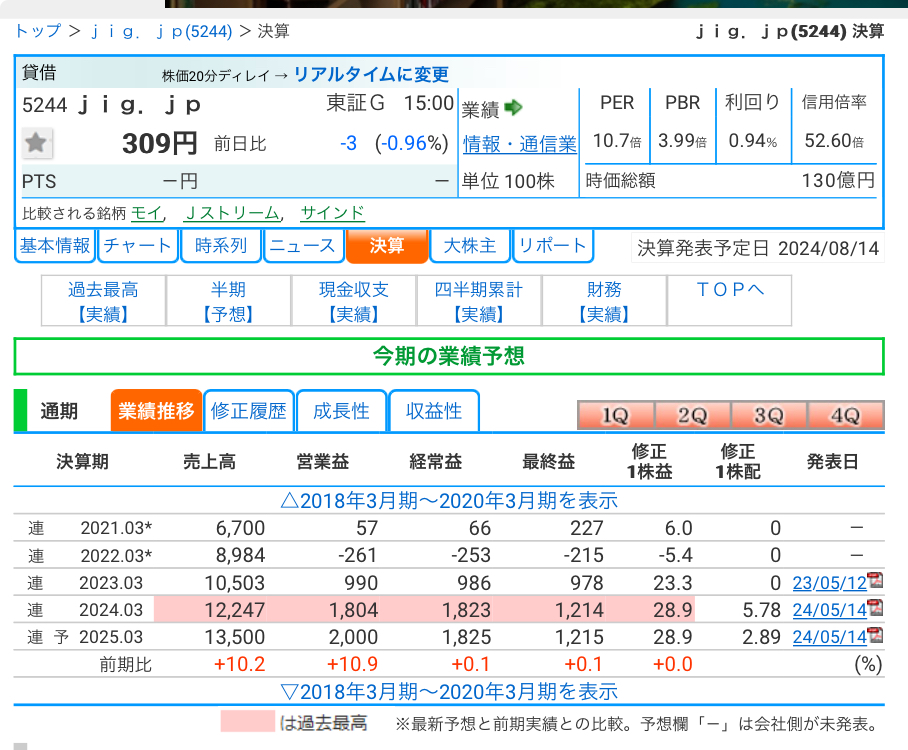Click stock price 309円
The height and width of the screenshot is (750, 908).
point(160,143)
